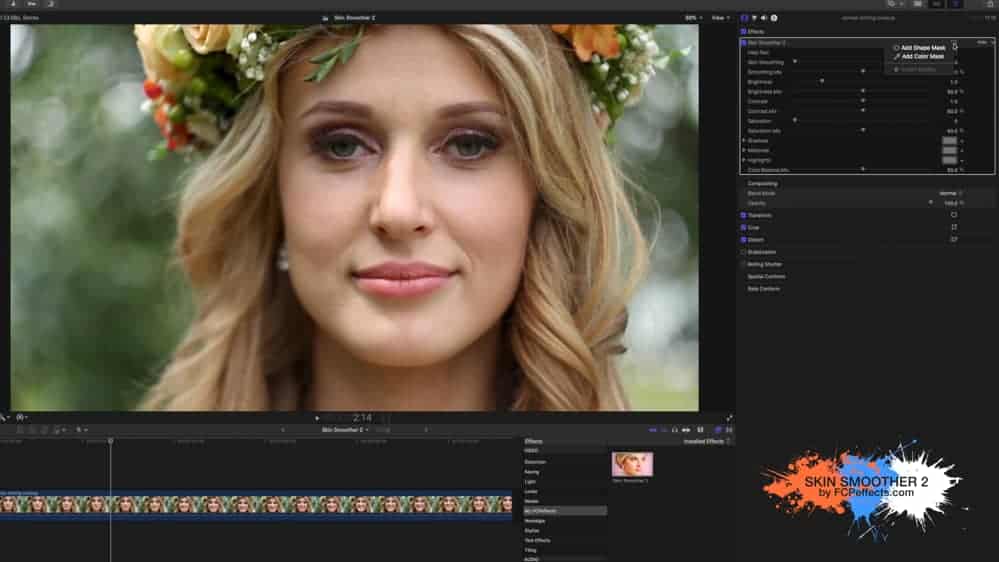Toggle audio skimming headphone icon

click(675, 430)
